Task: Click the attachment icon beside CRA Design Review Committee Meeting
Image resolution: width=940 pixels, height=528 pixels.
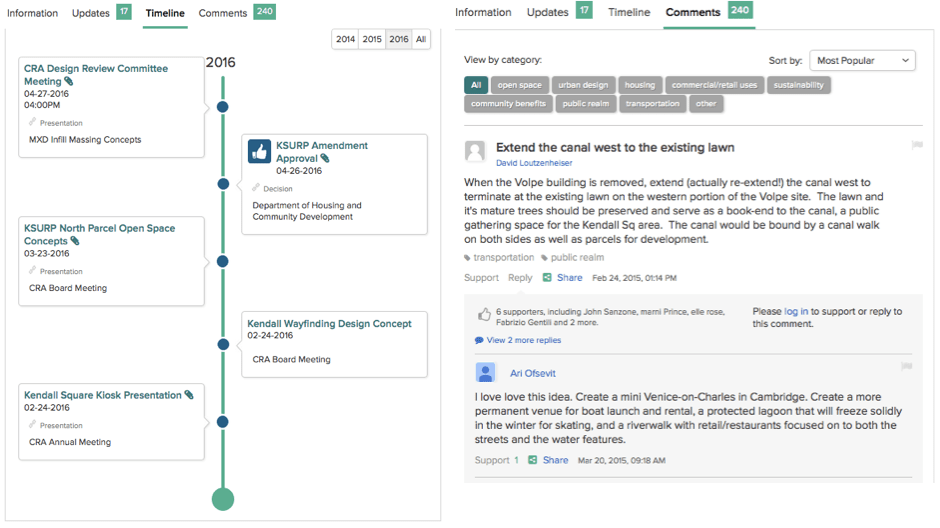Action: [69, 82]
